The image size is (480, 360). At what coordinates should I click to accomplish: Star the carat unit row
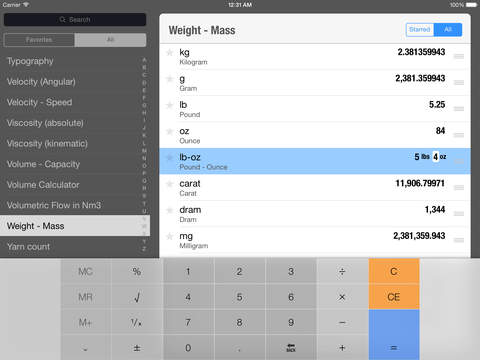170,184
